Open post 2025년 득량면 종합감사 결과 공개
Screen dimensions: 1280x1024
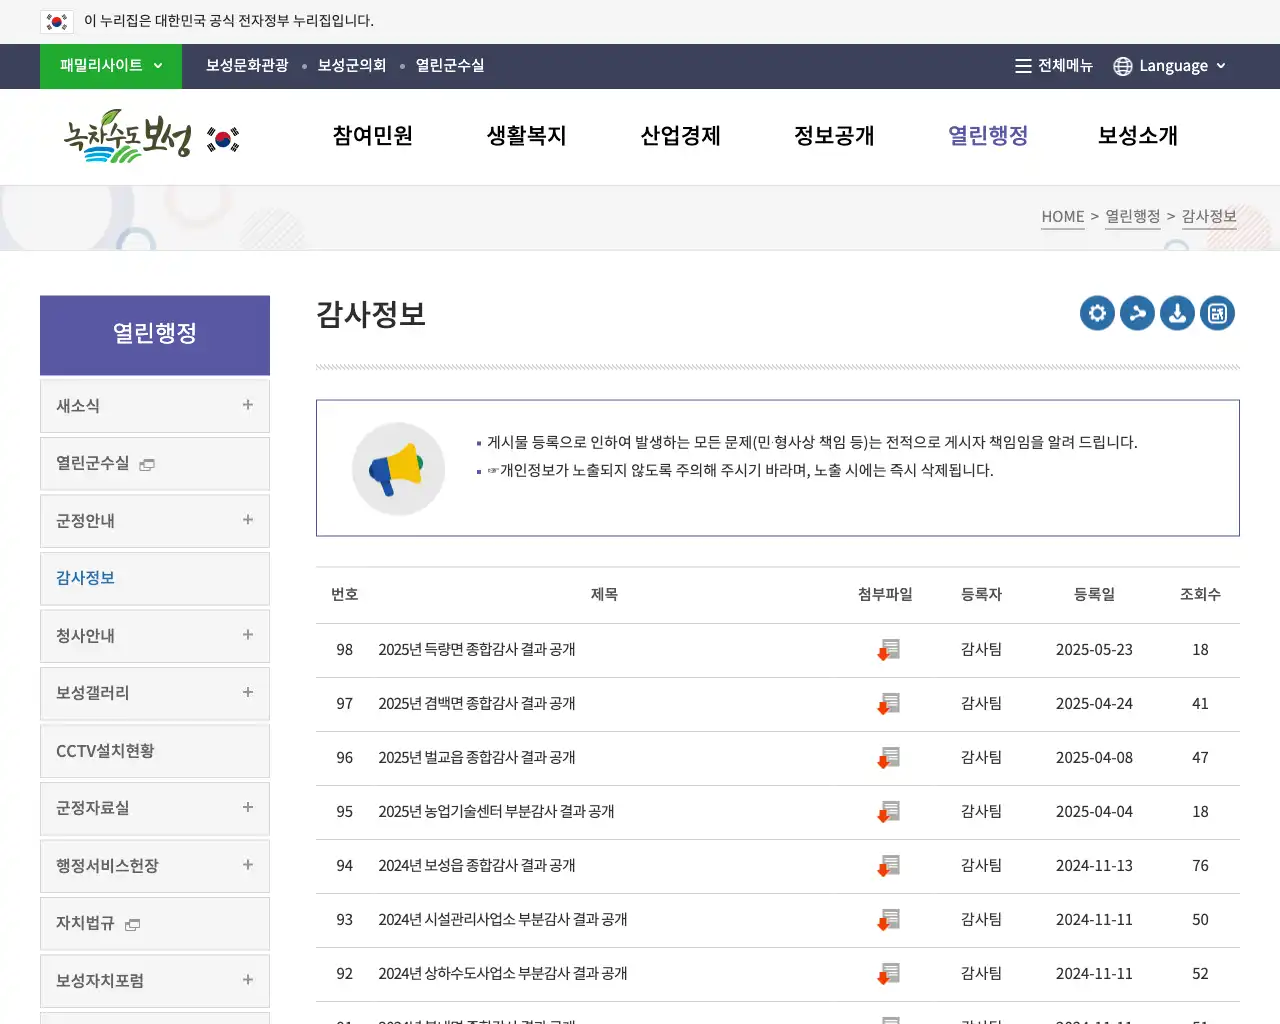point(477,650)
